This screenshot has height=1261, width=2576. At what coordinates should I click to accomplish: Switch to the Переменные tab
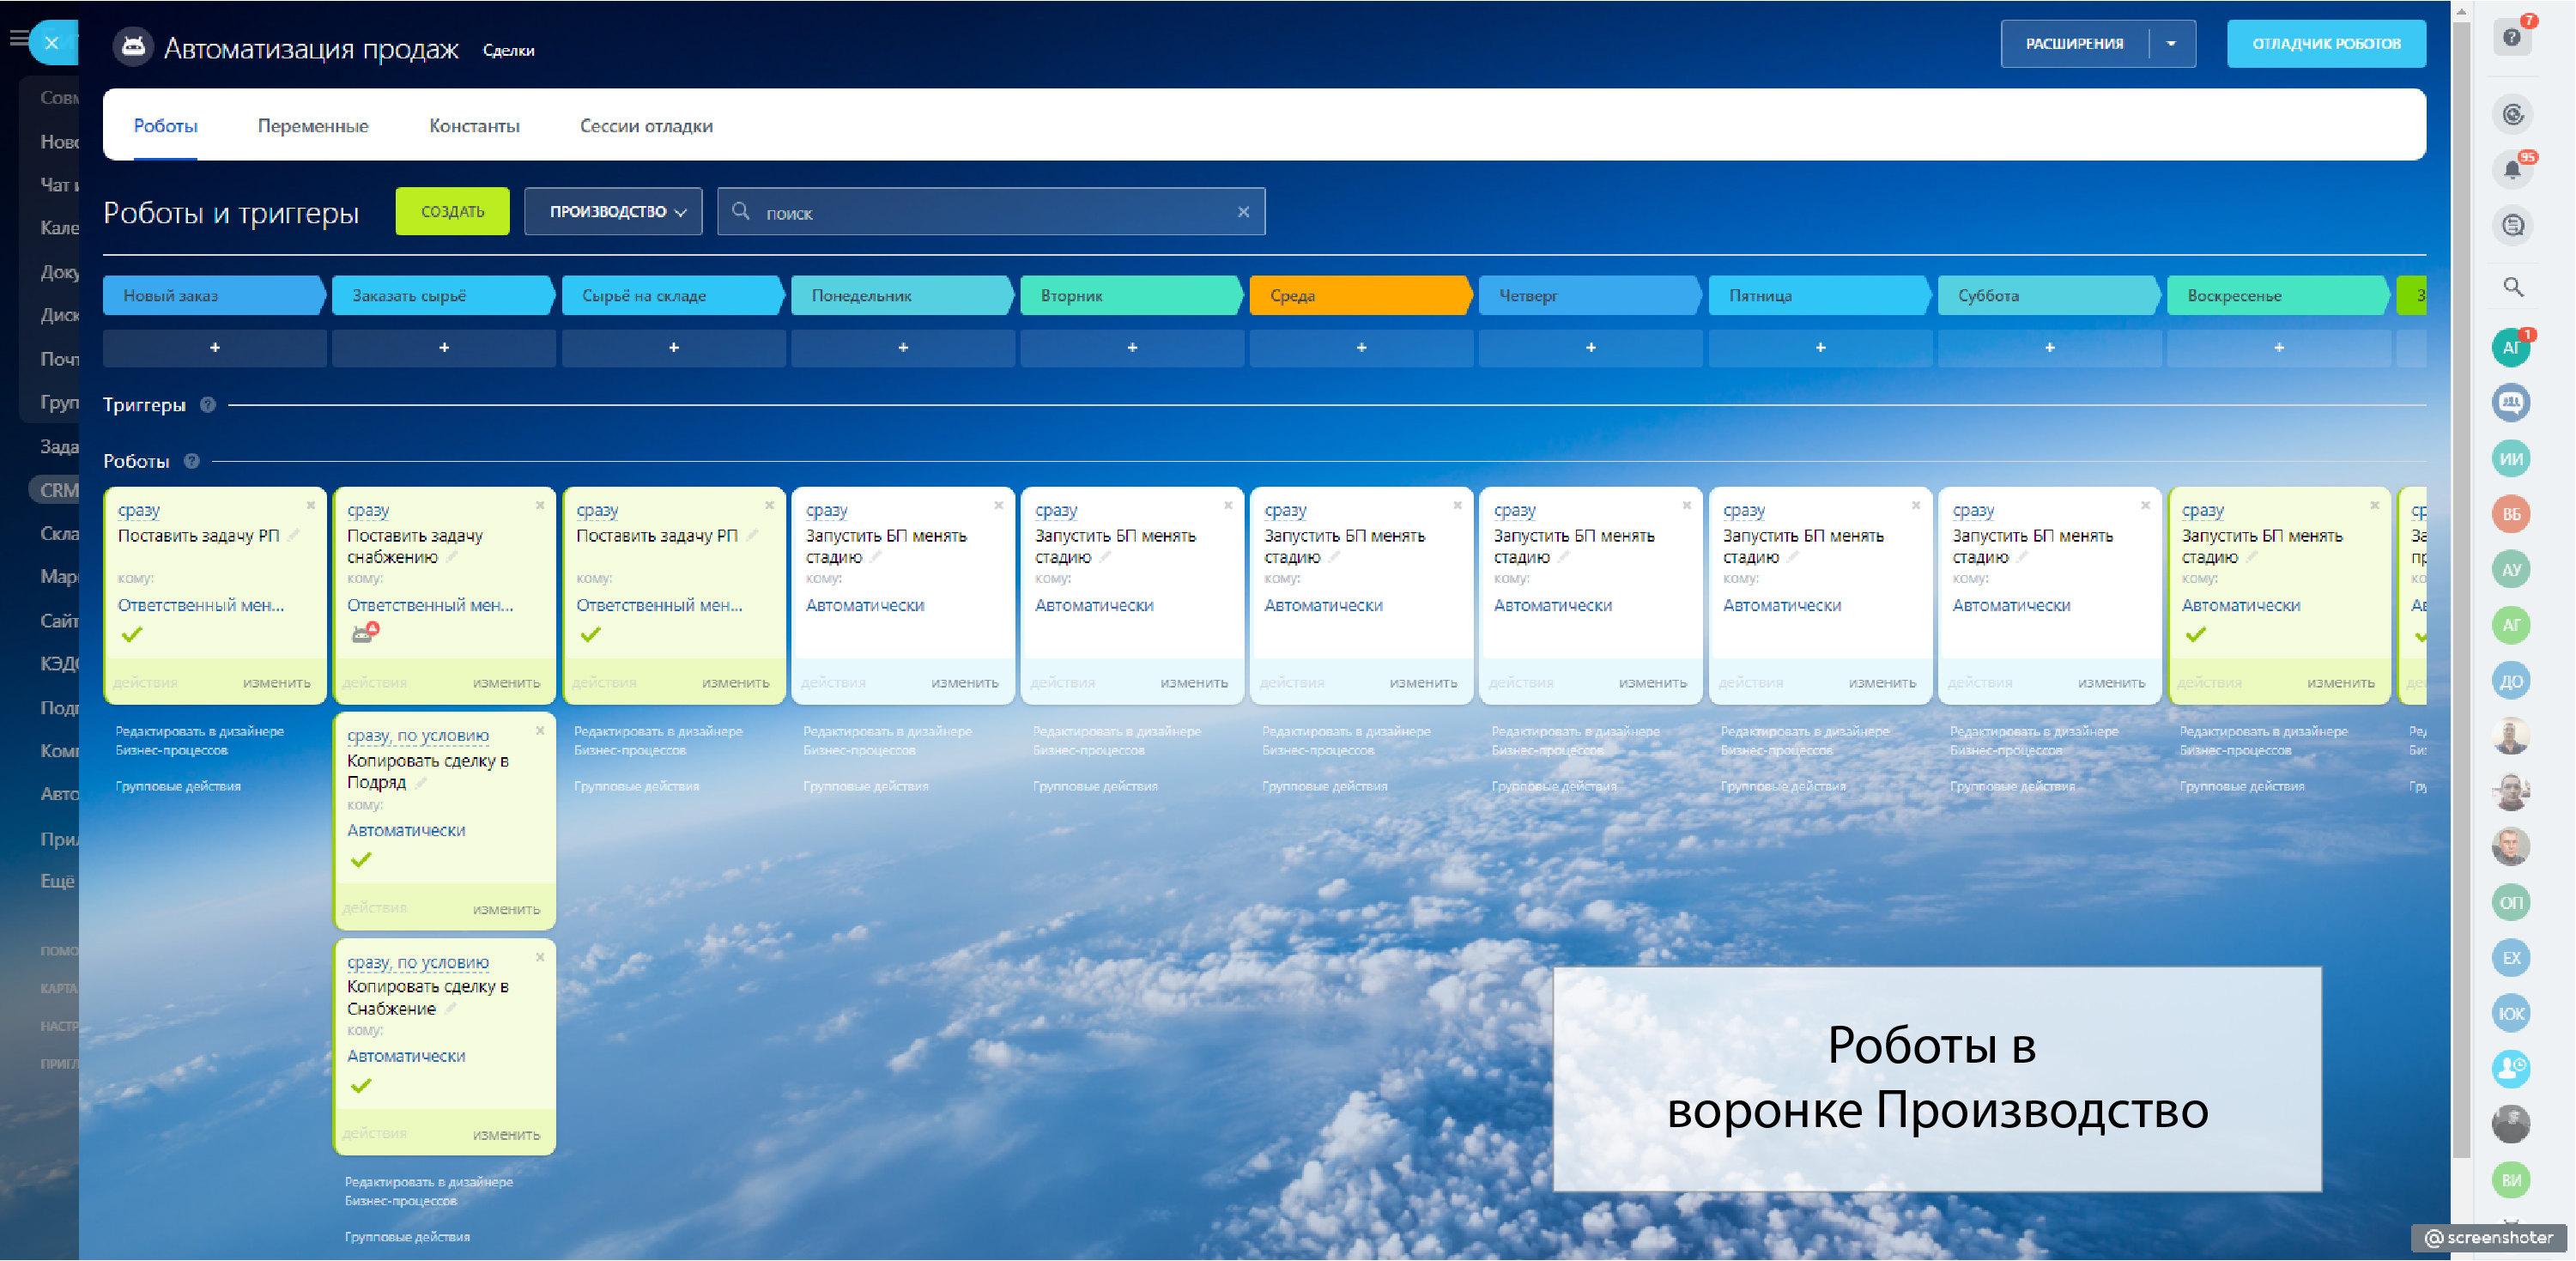313,126
